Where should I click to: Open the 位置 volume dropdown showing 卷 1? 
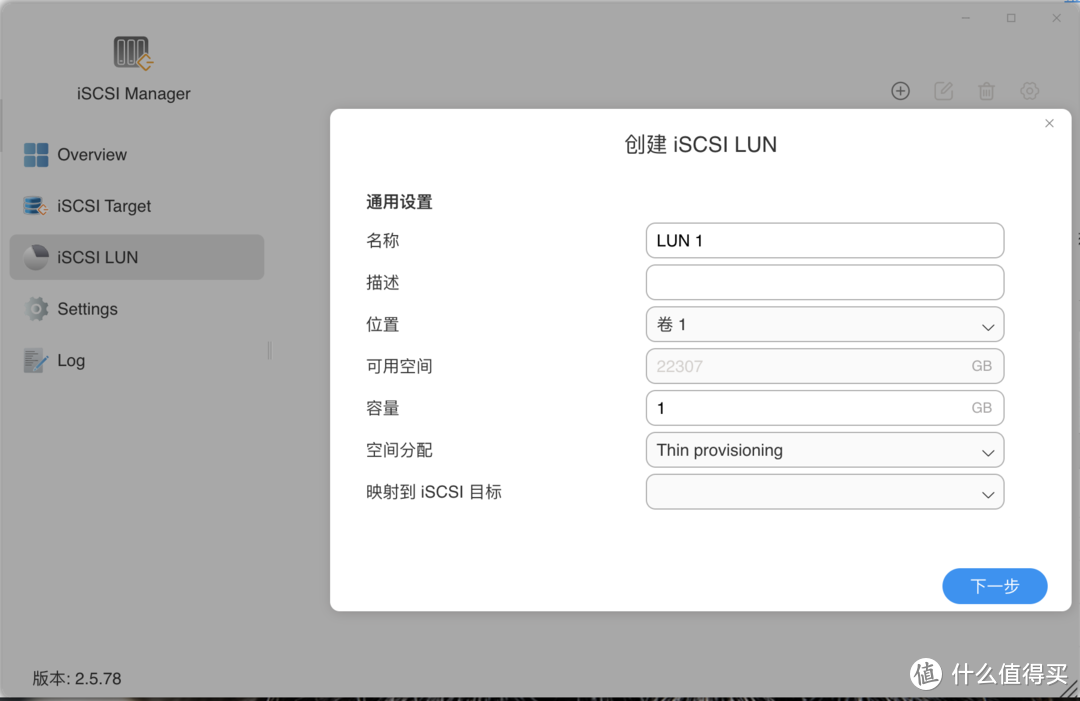824,324
